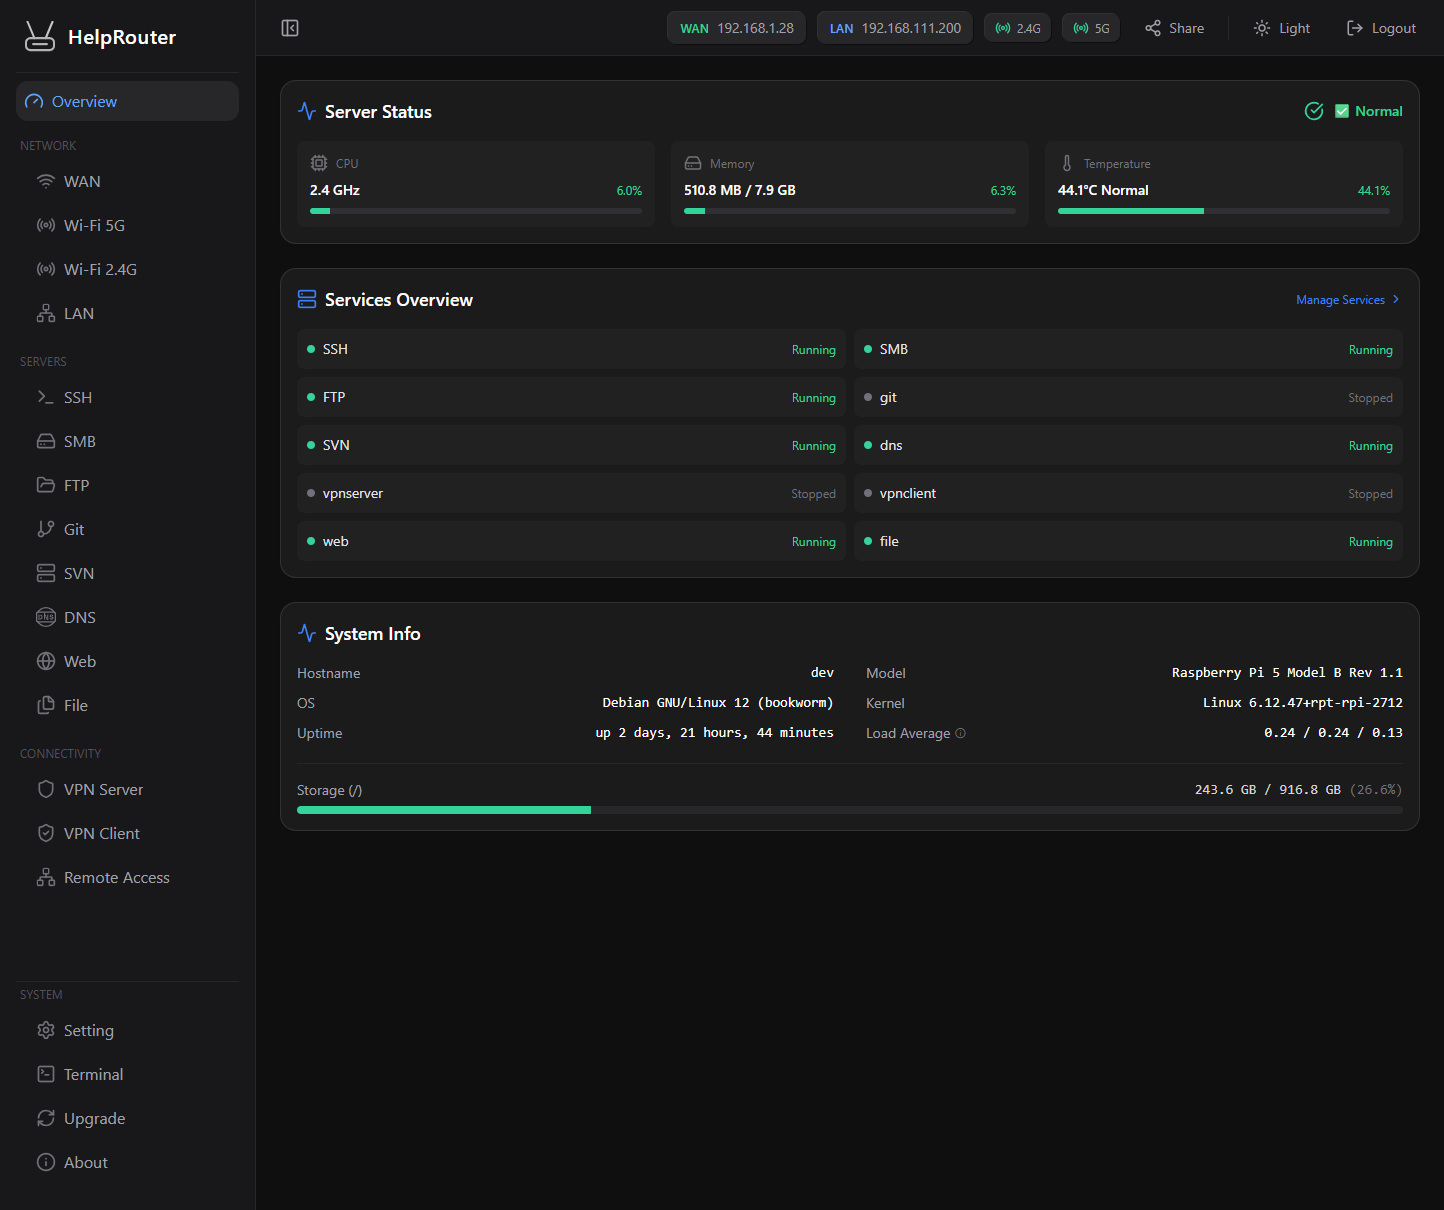Click the Share icon in top bar

pyautogui.click(x=1152, y=27)
